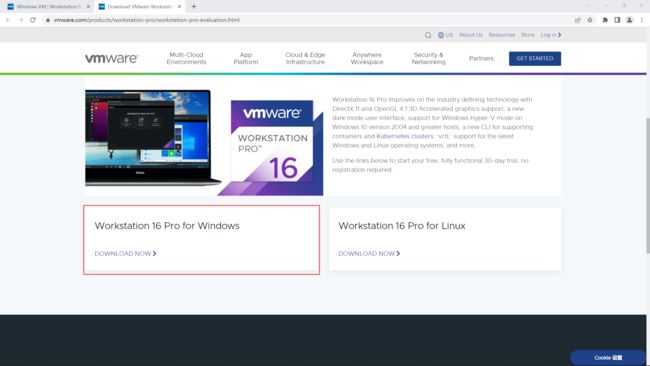Click the globe US region selector

click(445, 35)
